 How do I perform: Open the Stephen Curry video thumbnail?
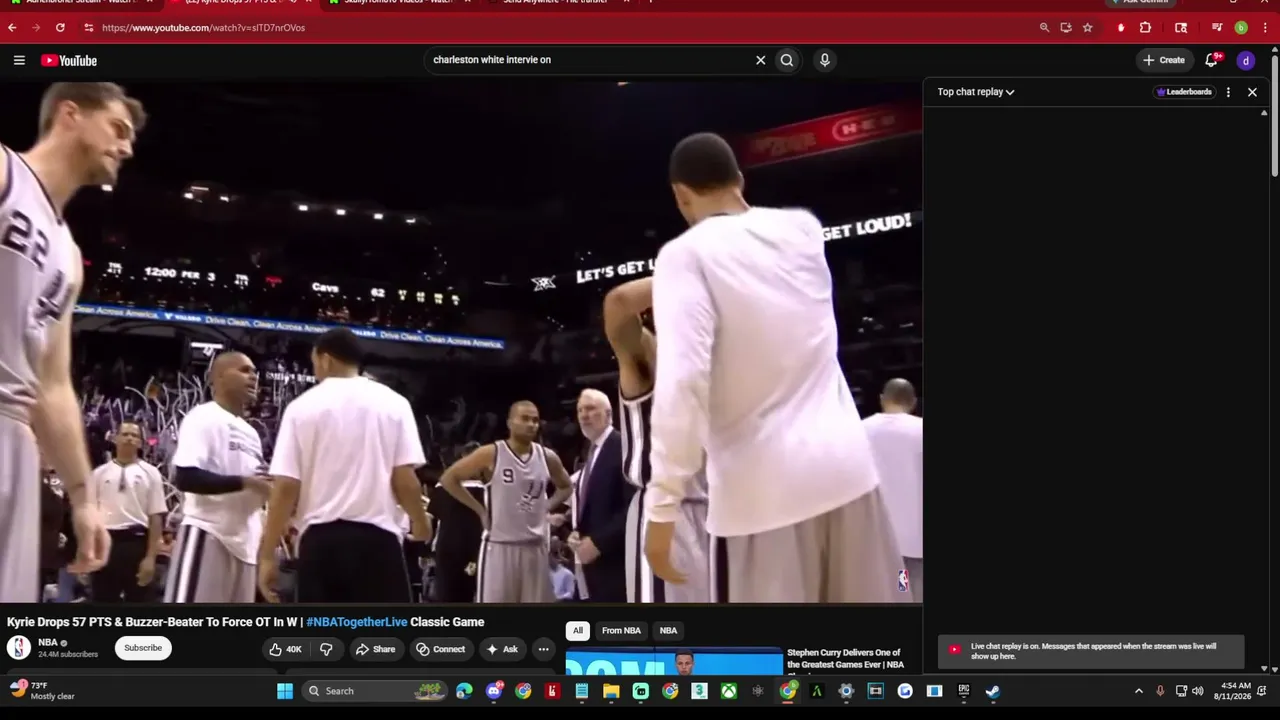tap(674, 663)
